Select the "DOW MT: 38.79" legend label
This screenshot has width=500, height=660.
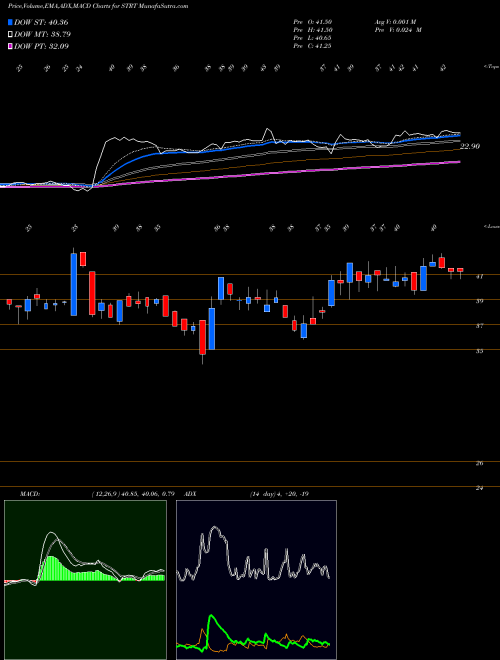[43, 35]
